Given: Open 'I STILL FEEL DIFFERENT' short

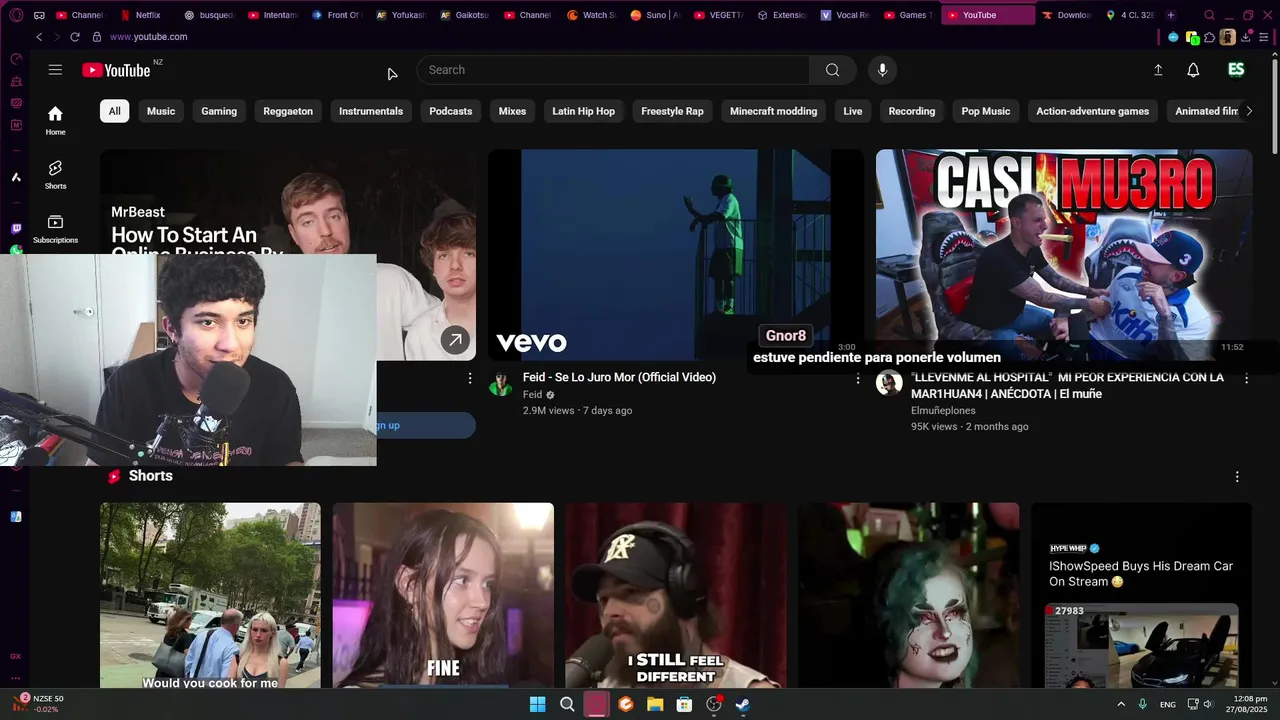Looking at the screenshot, I should pos(676,595).
